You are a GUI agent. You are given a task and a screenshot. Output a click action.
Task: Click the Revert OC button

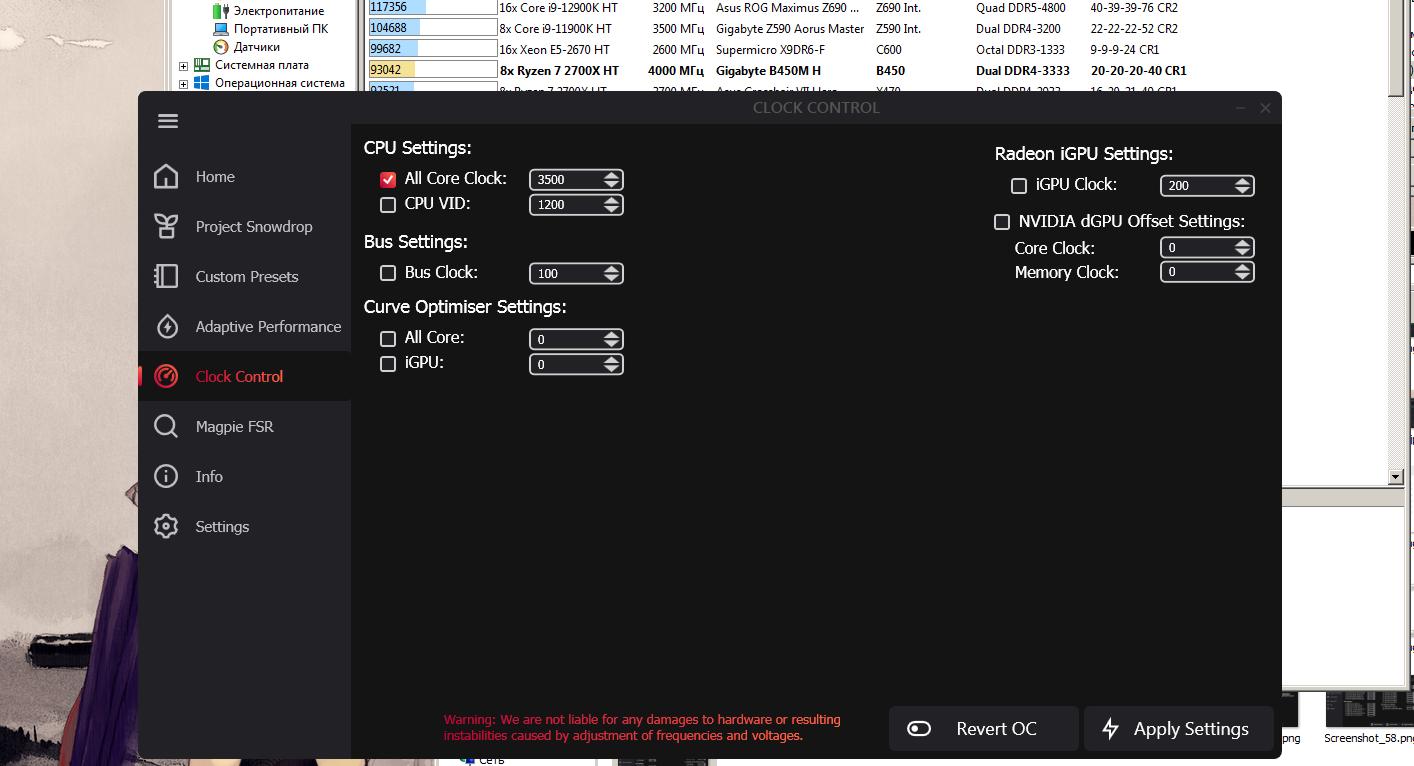984,729
